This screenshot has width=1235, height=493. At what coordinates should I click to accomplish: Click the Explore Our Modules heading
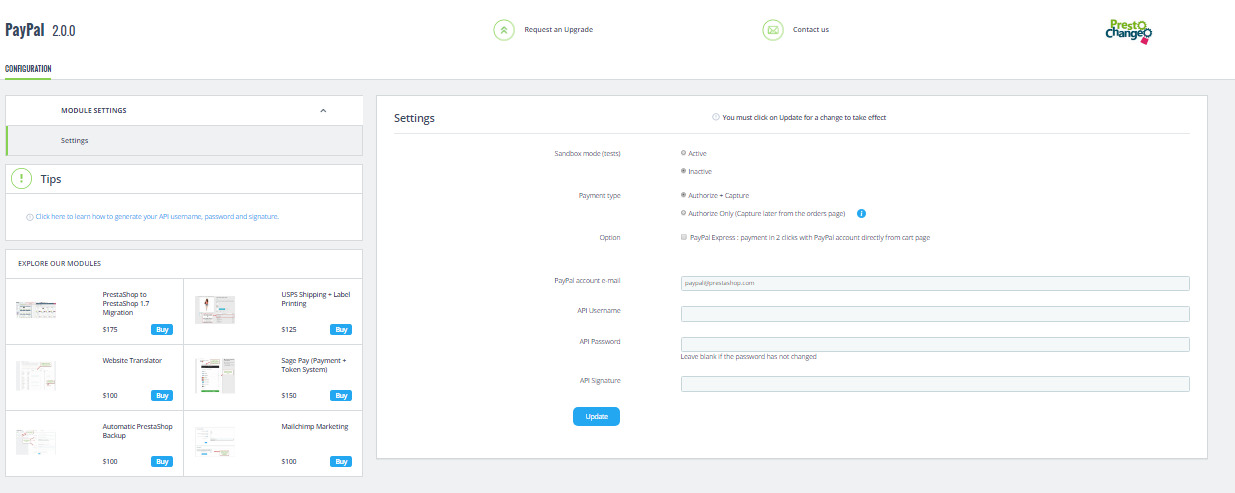57,263
